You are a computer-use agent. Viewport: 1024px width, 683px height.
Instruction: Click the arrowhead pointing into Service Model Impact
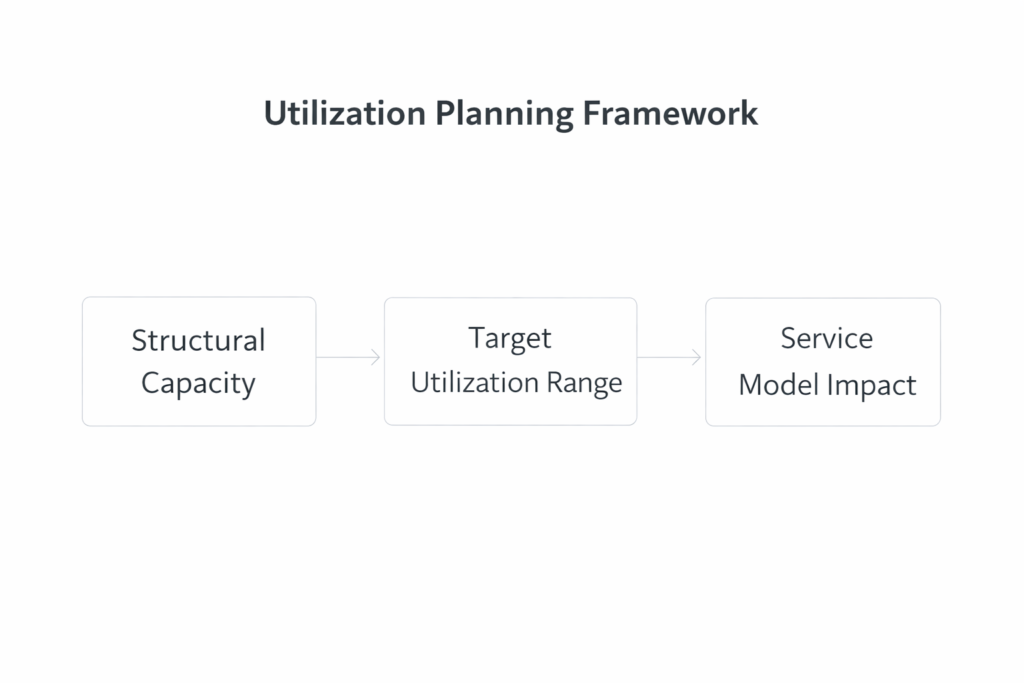pos(697,357)
